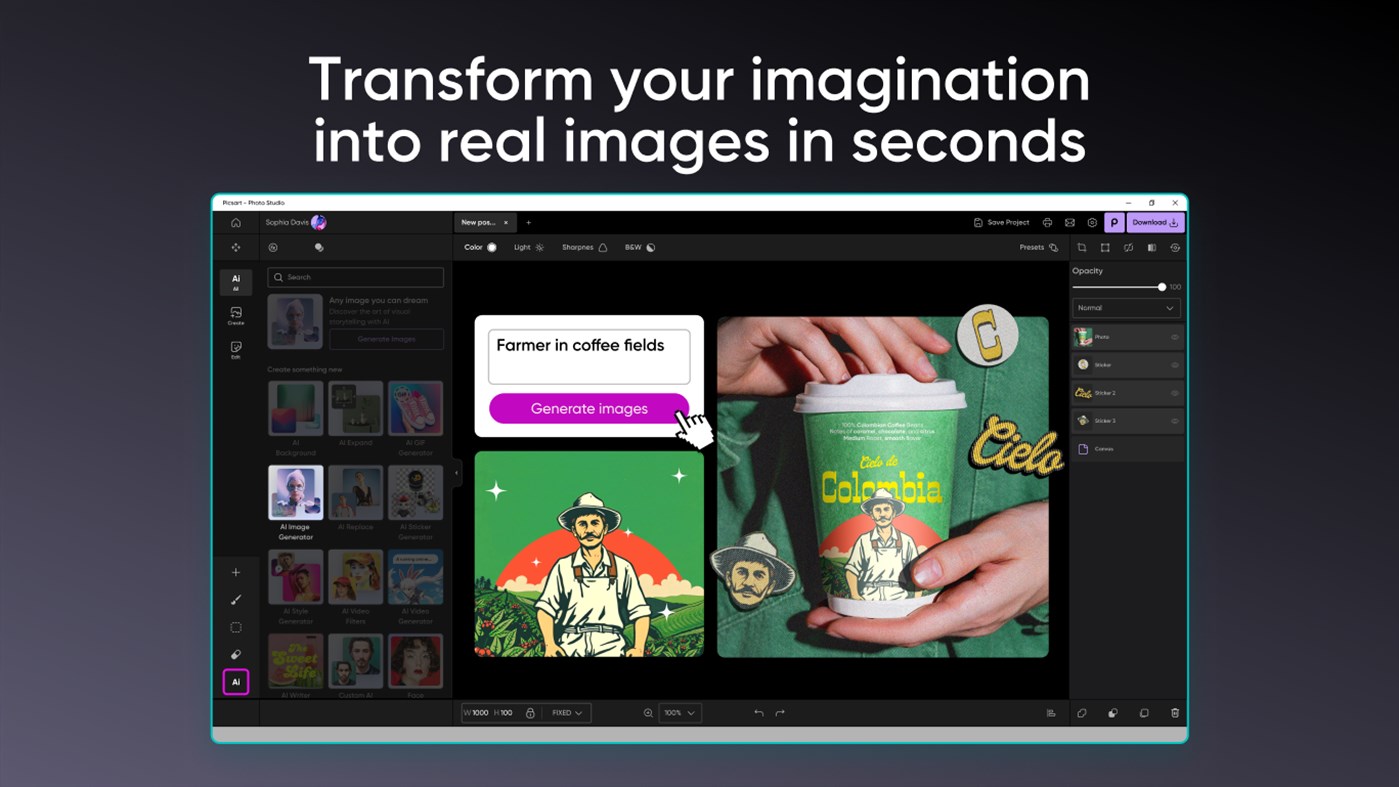Switch to the New pos... tab
Screen dimensions: 1399x787
[x=481, y=222]
